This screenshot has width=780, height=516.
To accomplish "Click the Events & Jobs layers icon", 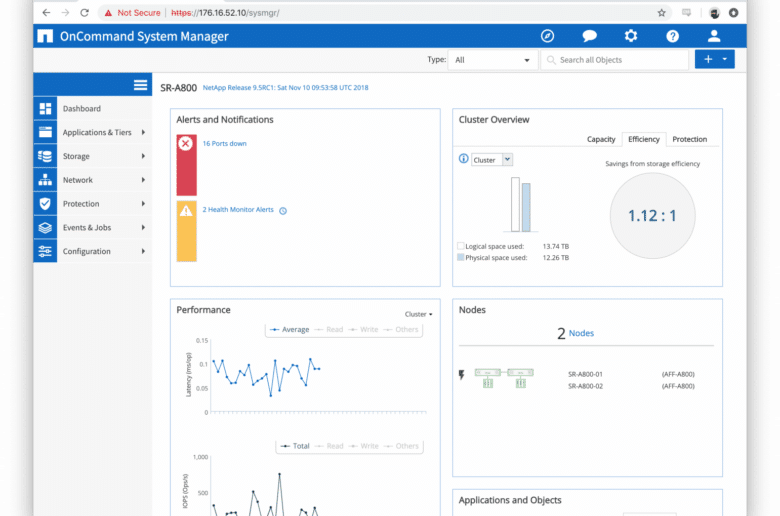I will click(45, 227).
